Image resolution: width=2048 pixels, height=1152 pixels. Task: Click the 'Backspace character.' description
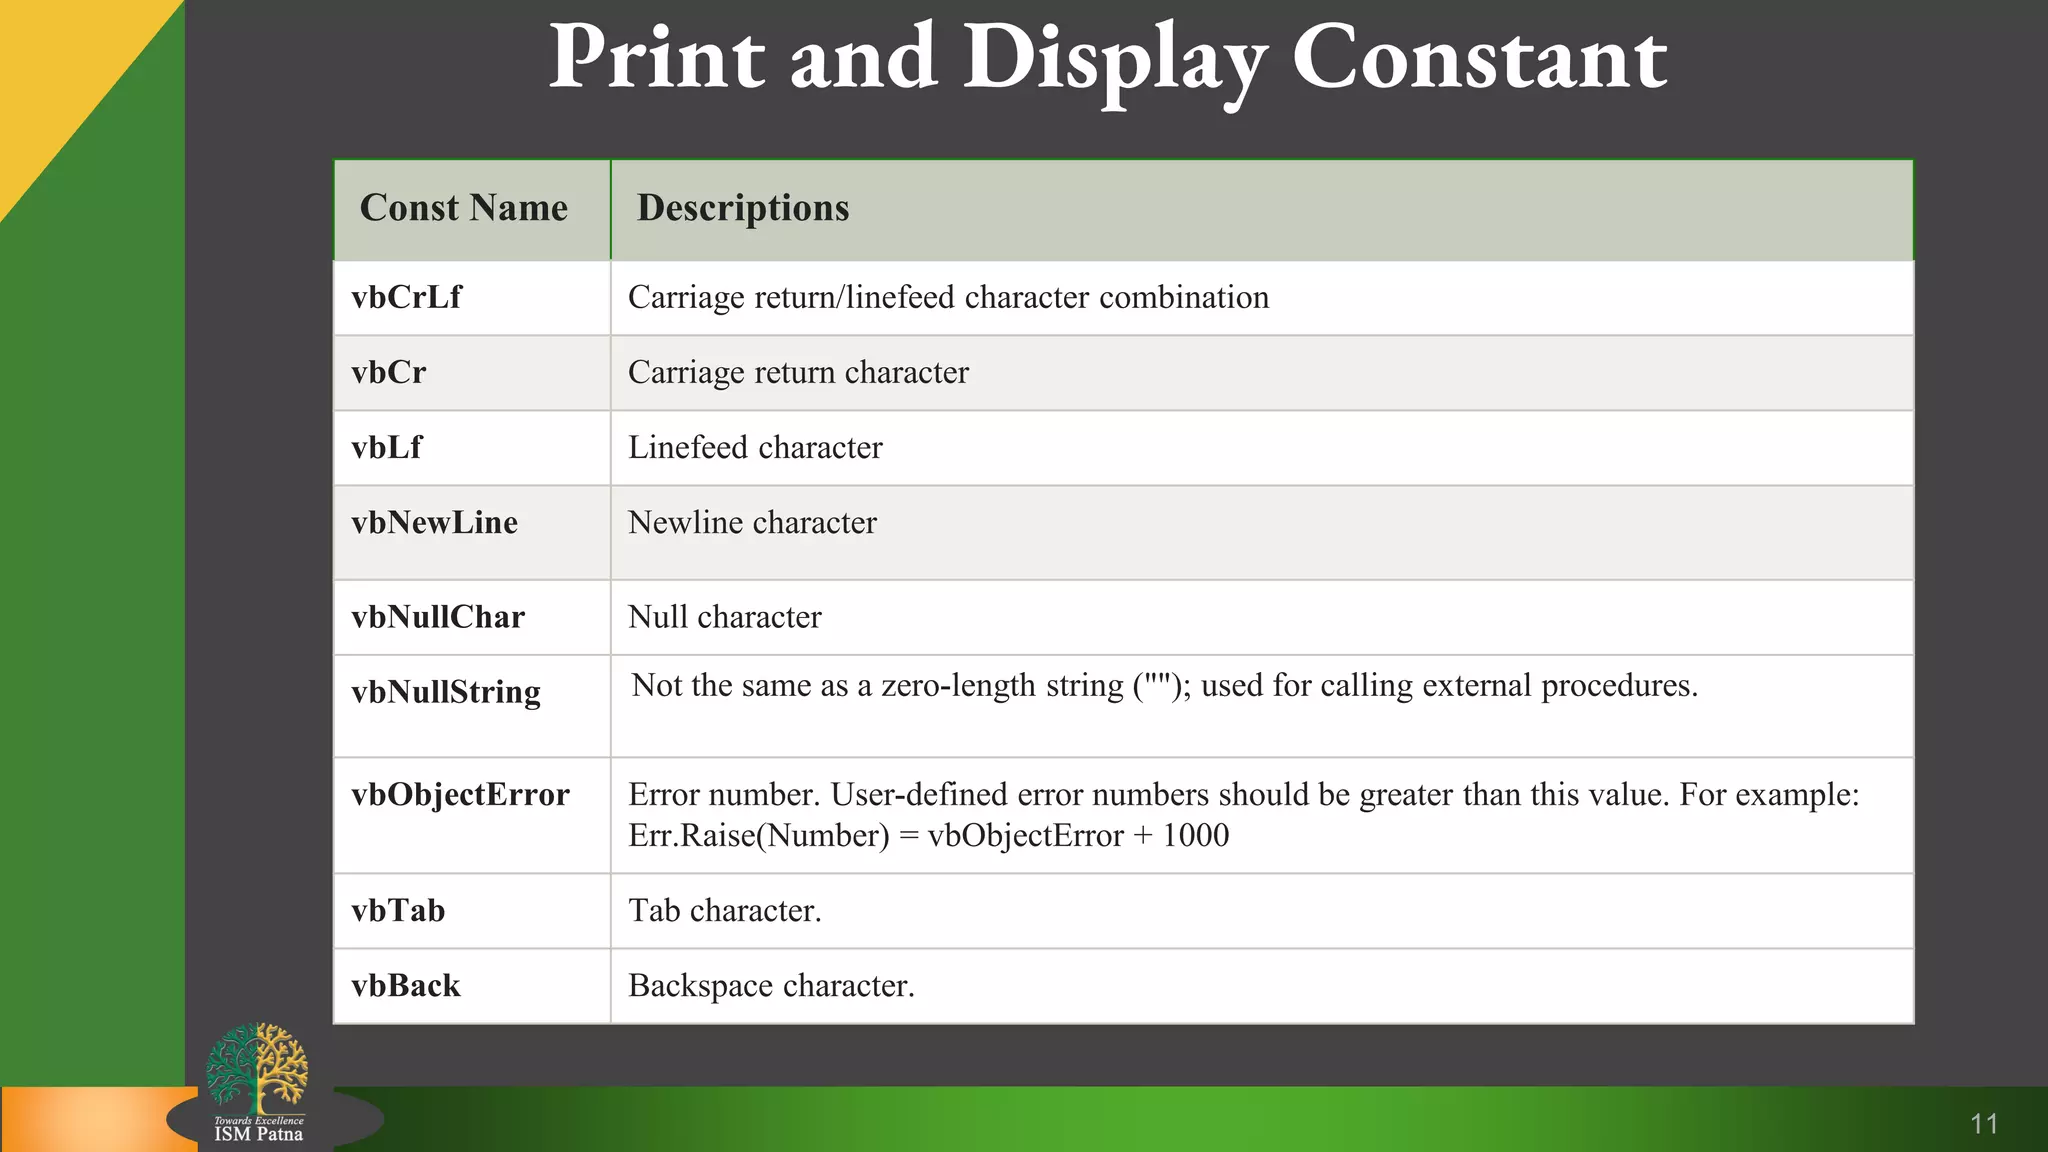771,986
